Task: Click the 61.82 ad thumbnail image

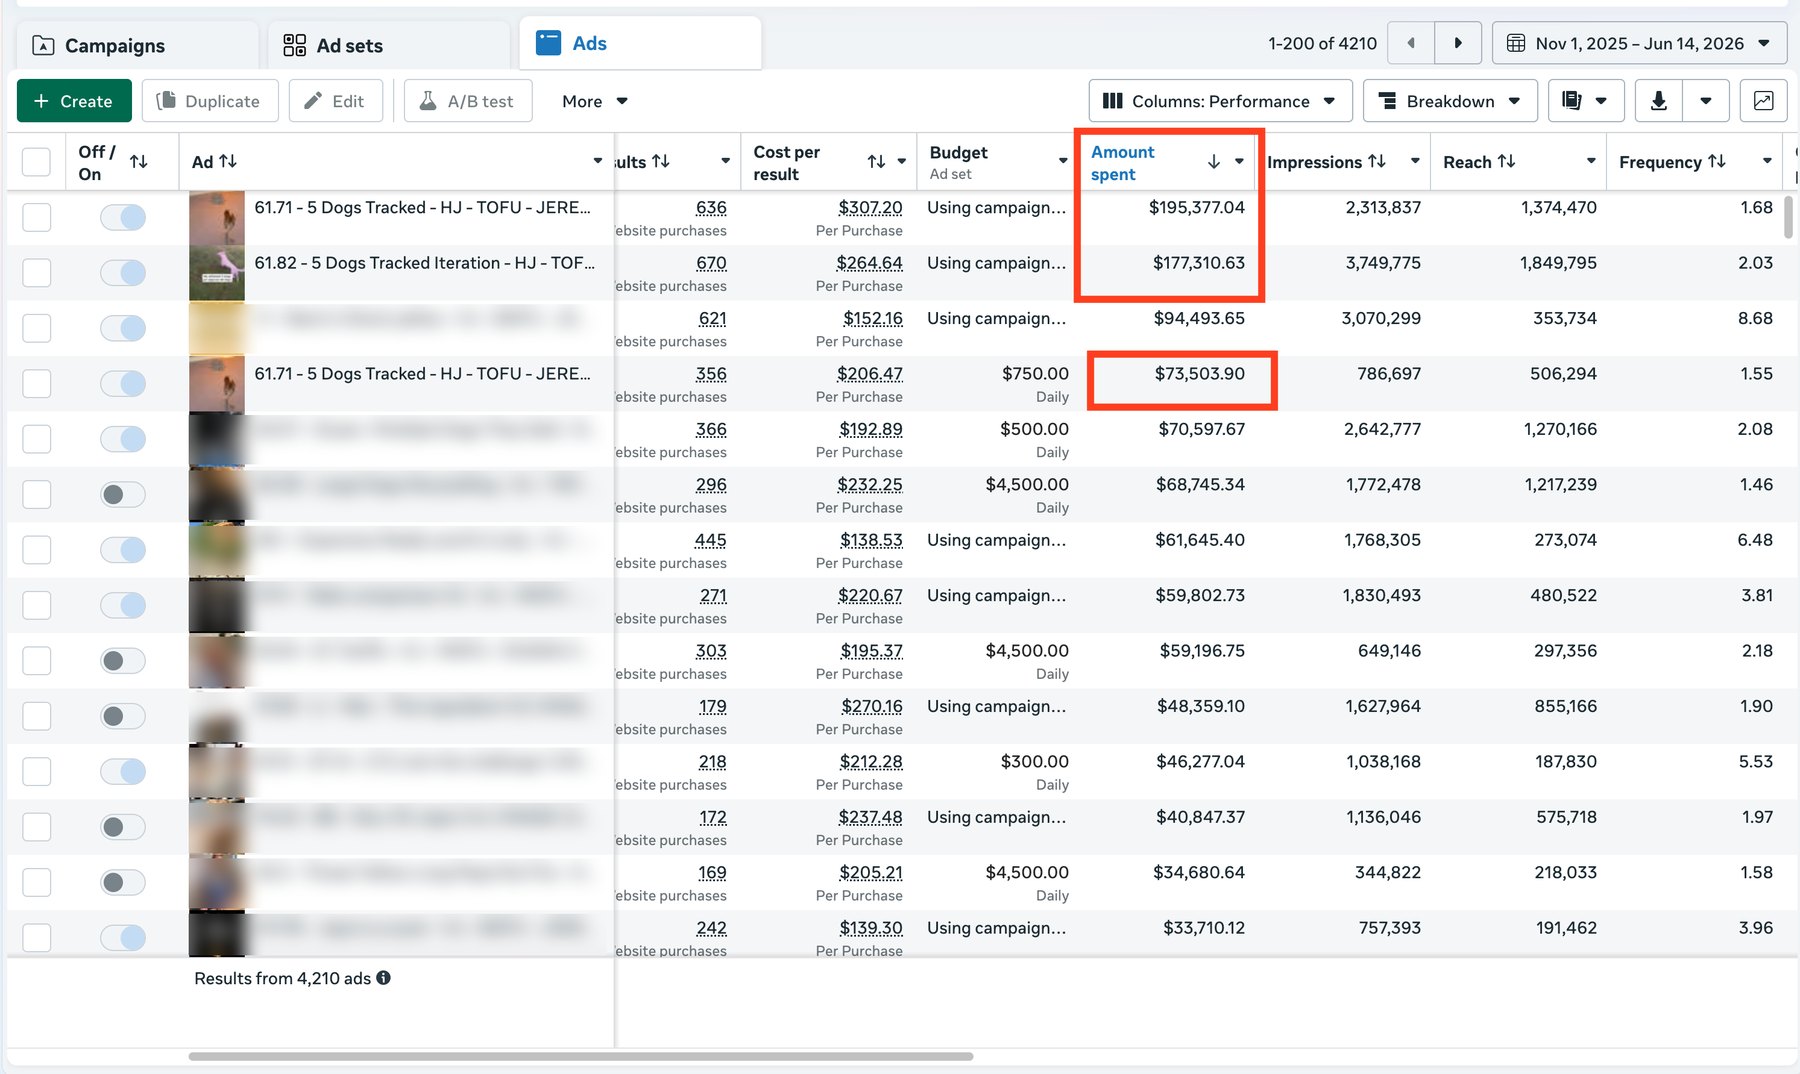Action: point(217,273)
